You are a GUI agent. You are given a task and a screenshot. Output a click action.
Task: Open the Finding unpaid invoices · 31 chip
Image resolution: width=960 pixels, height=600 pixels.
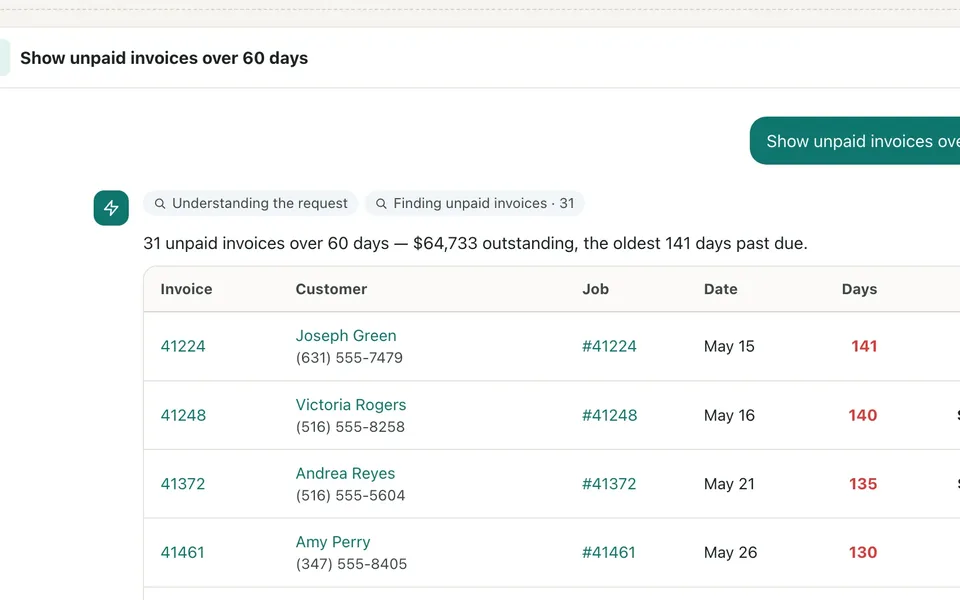474,203
